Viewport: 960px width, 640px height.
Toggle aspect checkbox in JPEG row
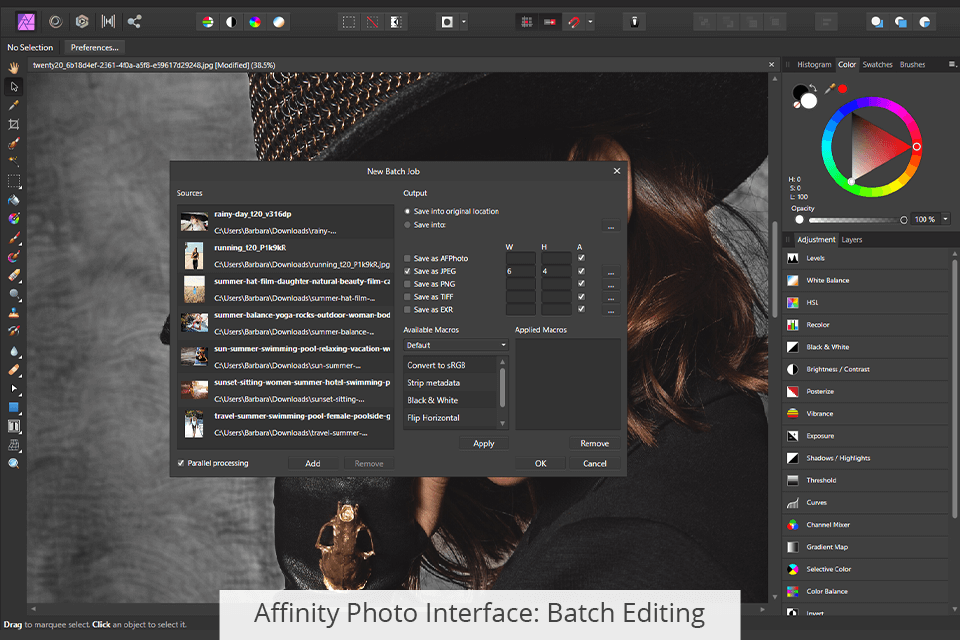(x=581, y=271)
